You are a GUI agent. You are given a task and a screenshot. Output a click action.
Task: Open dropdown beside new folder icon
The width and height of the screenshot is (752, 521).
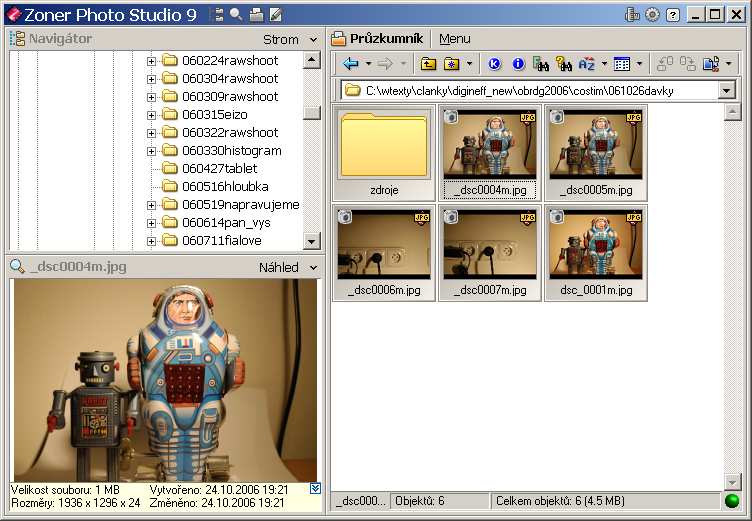point(469,63)
